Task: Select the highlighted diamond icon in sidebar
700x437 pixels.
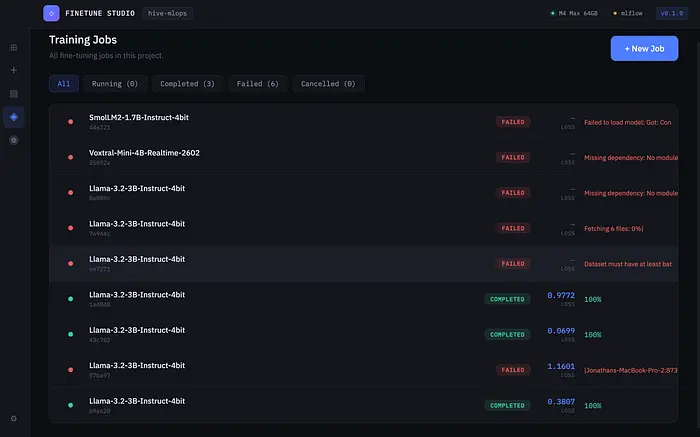Action: tap(13, 117)
